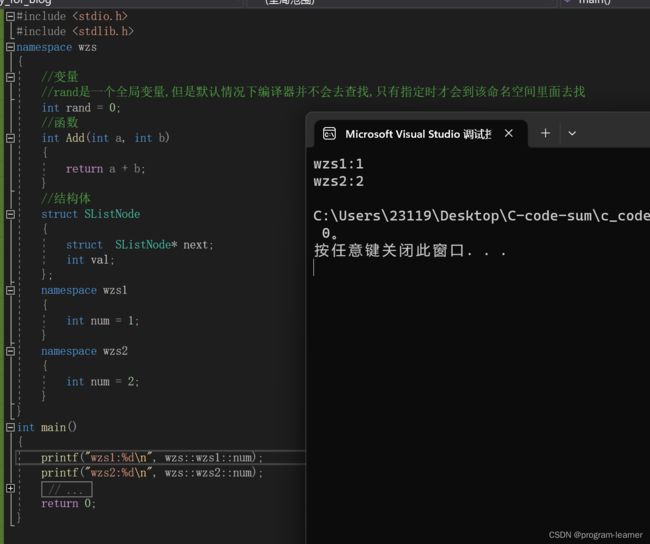The image size is (650, 544).
Task: Click 'int num = 1;' code line
Action: pyautogui.click(x=102, y=321)
